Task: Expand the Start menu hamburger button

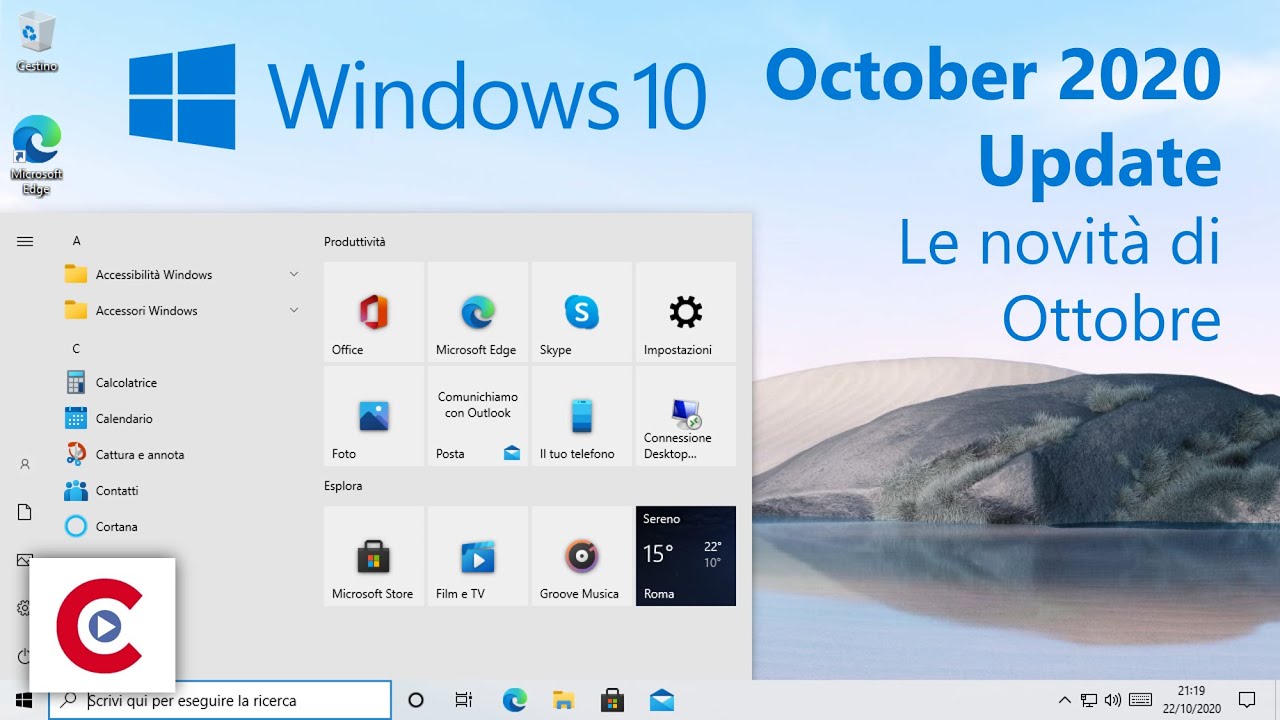Action: coord(25,241)
